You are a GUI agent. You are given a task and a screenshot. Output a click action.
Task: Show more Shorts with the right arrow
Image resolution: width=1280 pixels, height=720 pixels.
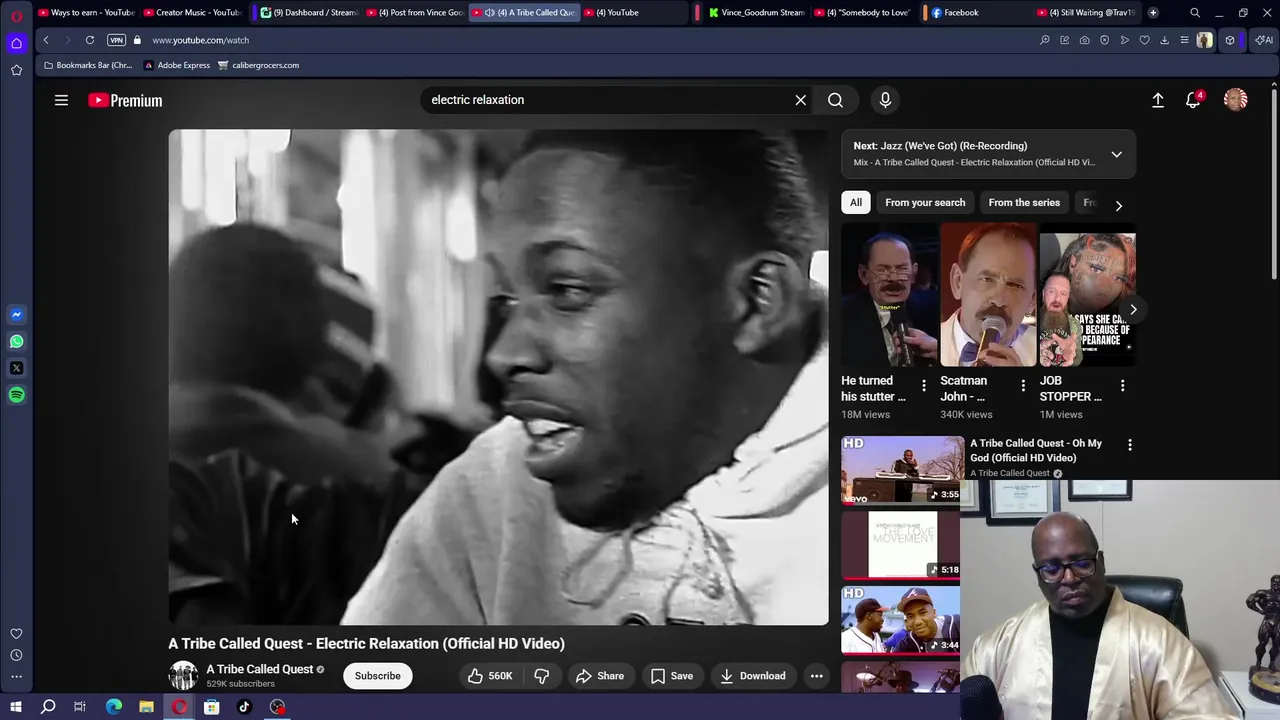[1133, 310]
